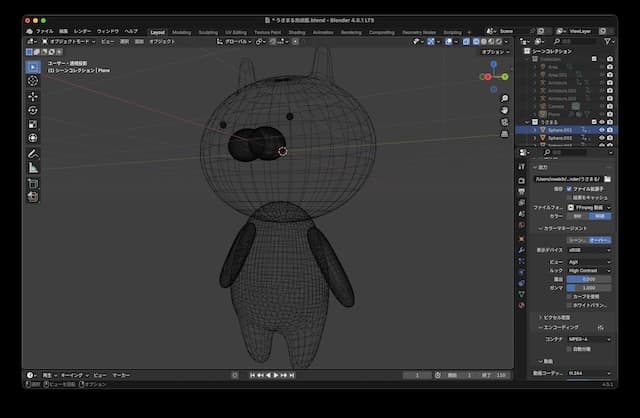
Task: Open the AgX view transform dropdown
Action: click(589, 262)
